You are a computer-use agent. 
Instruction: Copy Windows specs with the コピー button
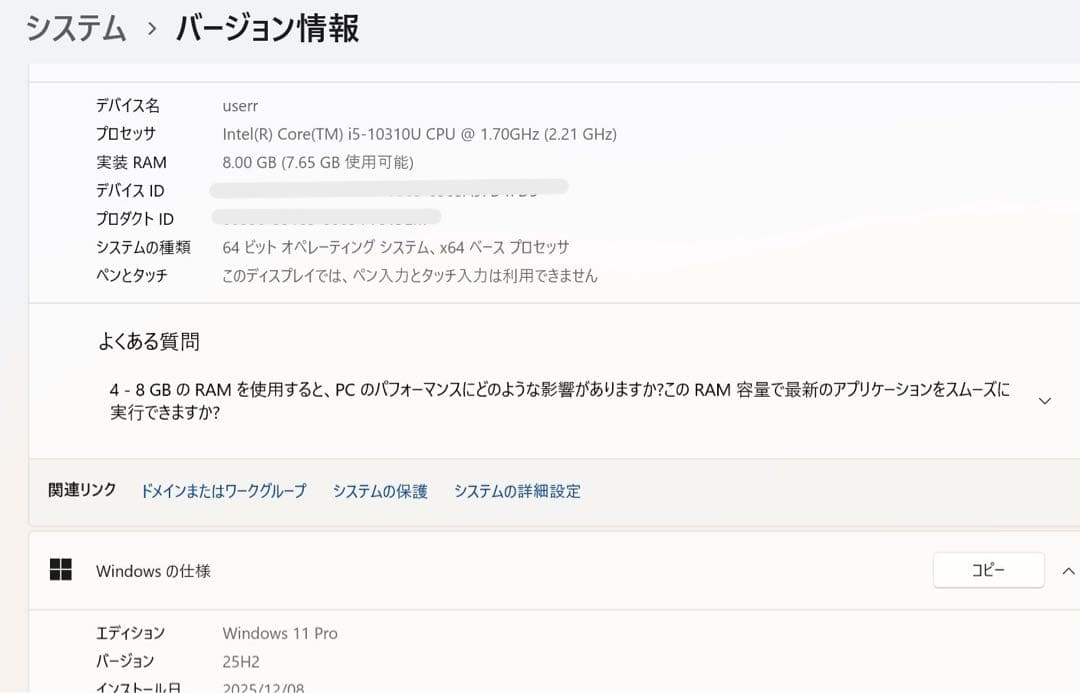click(x=988, y=570)
